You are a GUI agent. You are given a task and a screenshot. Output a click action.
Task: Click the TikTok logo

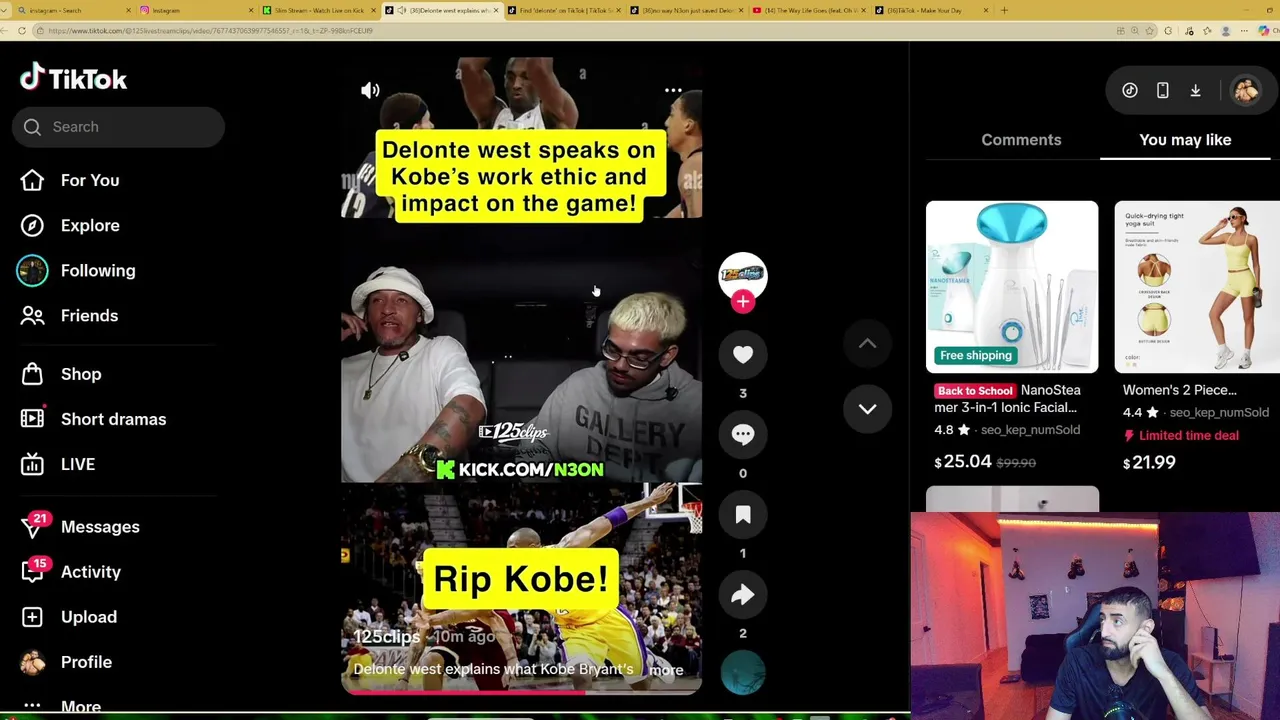tap(73, 78)
